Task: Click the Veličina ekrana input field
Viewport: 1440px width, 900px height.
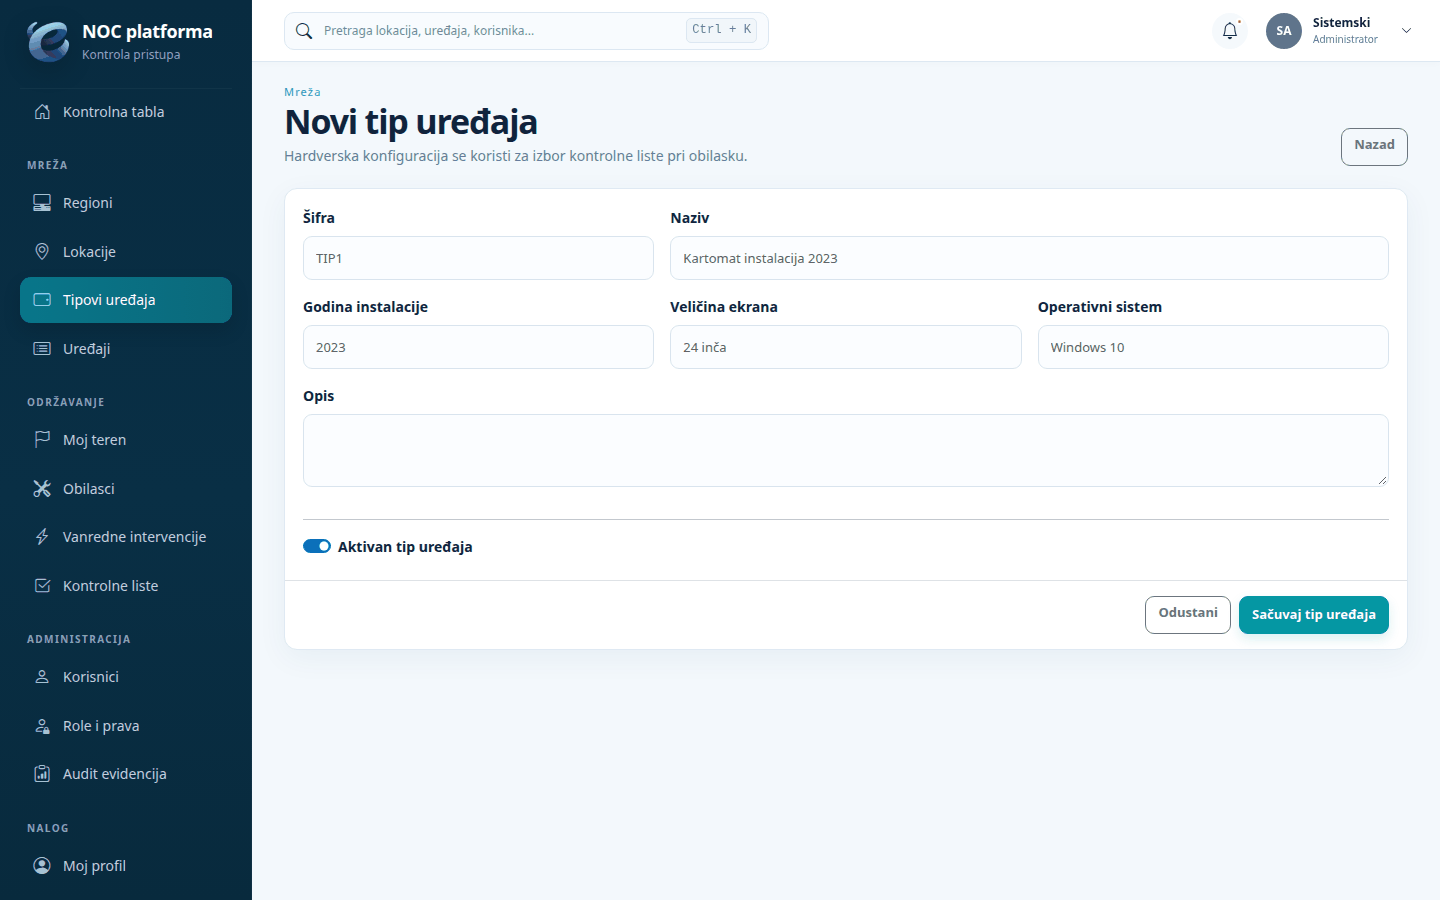Action: [846, 347]
